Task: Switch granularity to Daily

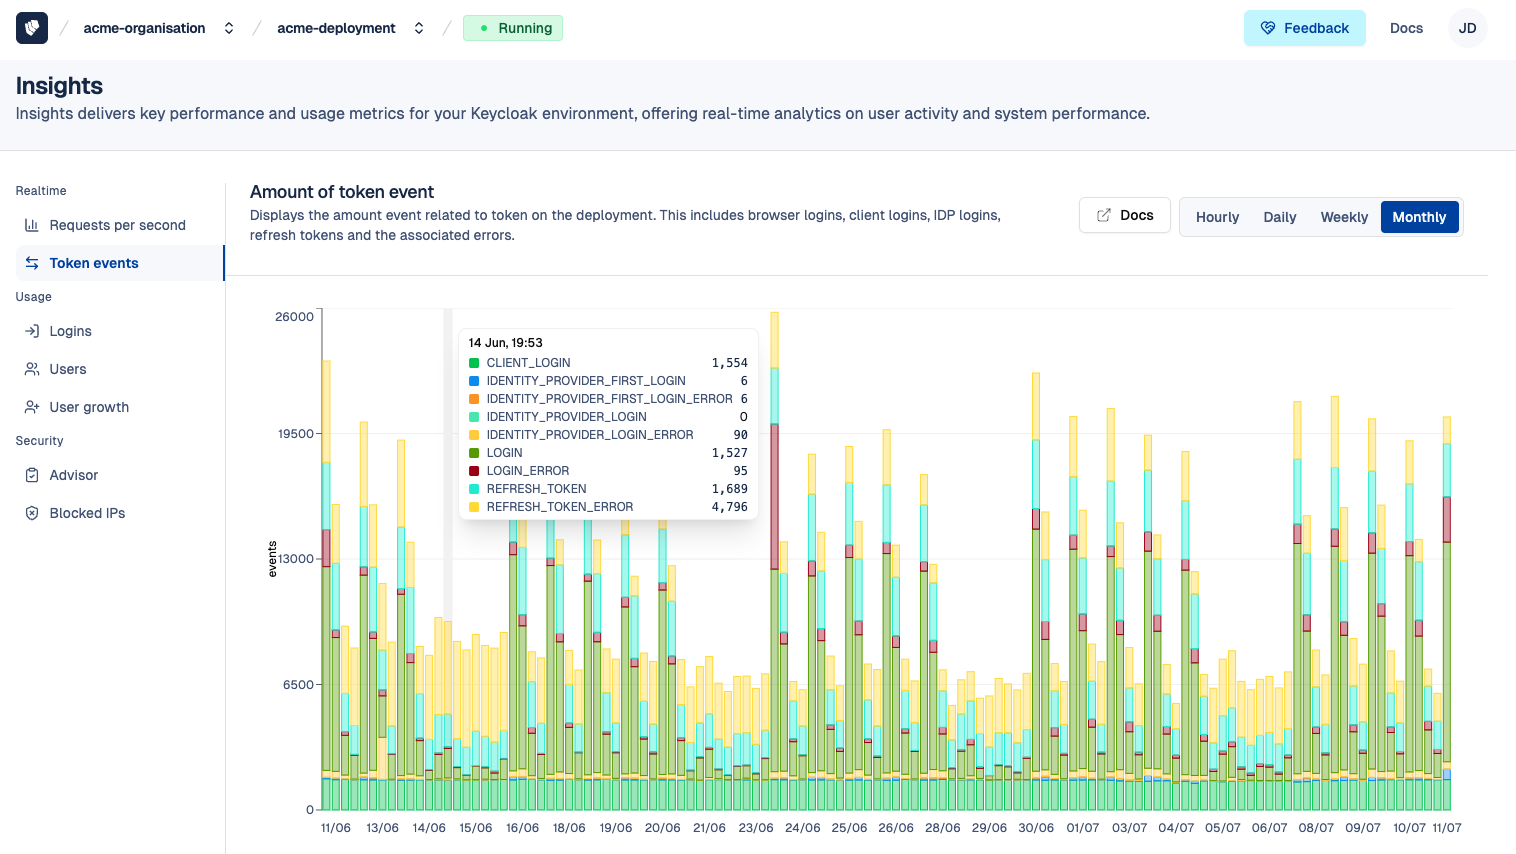Action: [1279, 217]
